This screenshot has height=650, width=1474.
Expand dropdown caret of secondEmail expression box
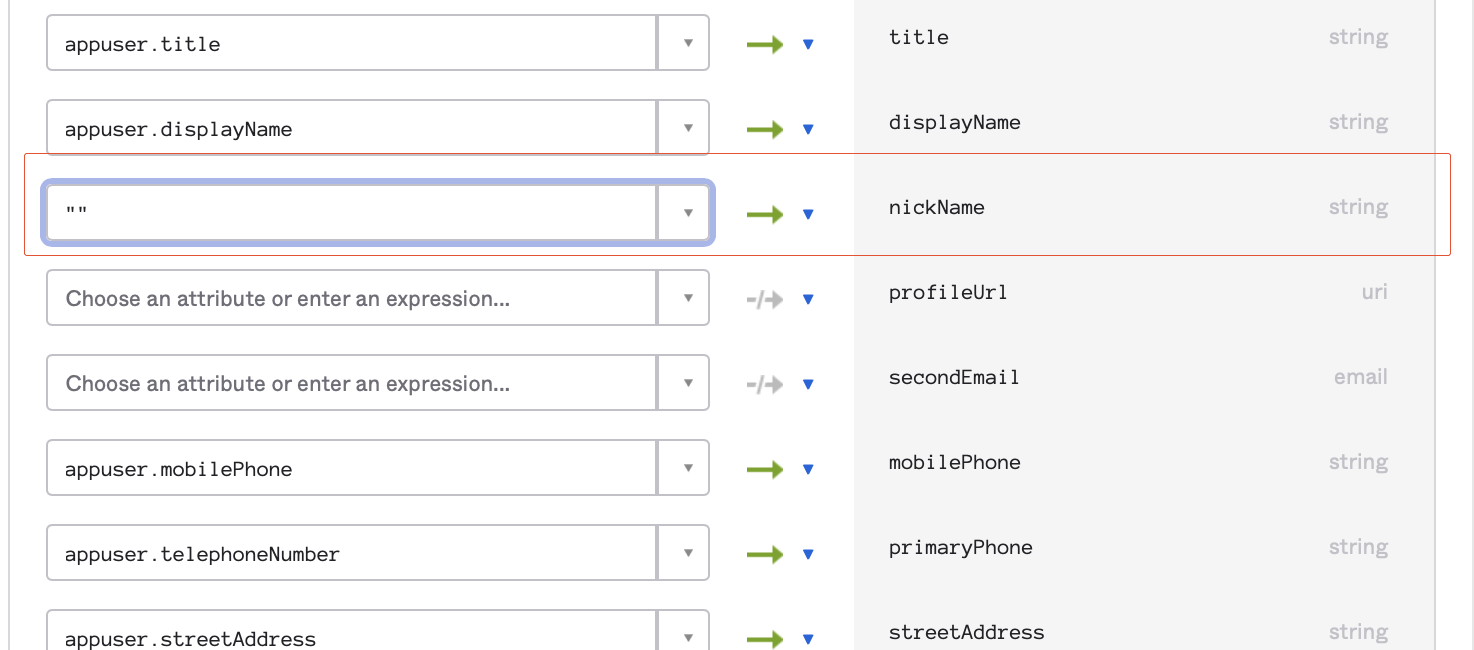tap(687, 384)
